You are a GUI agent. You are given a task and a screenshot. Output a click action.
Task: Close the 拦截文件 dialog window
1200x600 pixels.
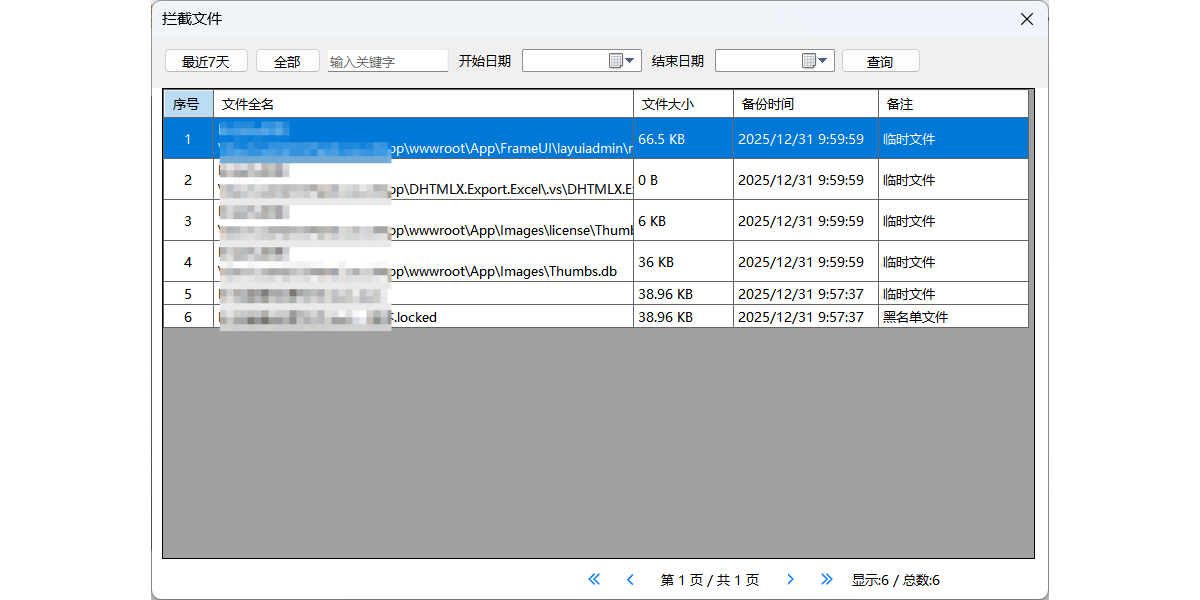pos(1026,19)
